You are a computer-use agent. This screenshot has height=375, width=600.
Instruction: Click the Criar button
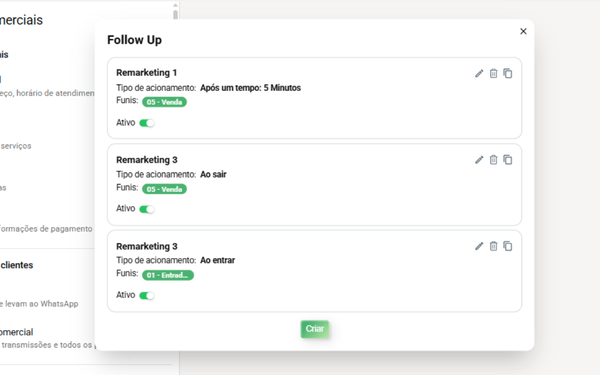(315, 329)
